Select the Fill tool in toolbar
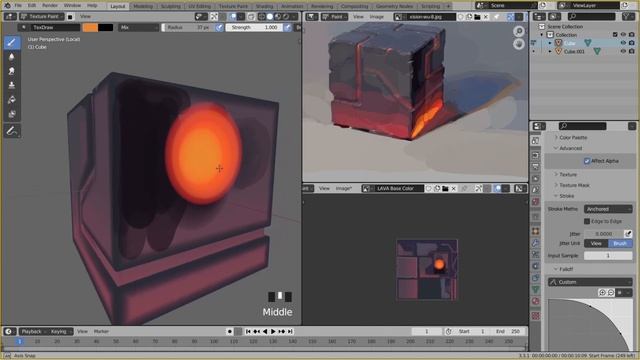The height and width of the screenshot is (360, 640). [x=12, y=100]
